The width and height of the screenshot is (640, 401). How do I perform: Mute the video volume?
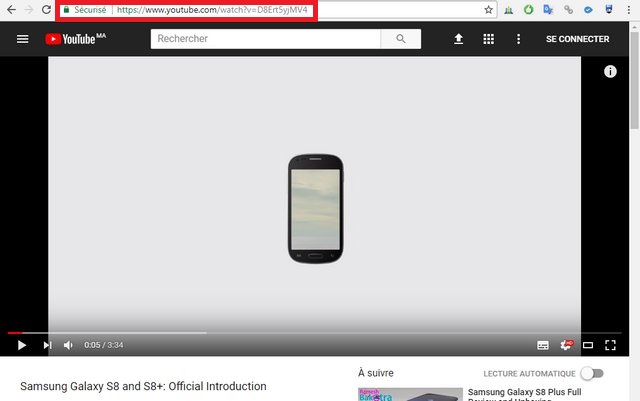coord(68,345)
